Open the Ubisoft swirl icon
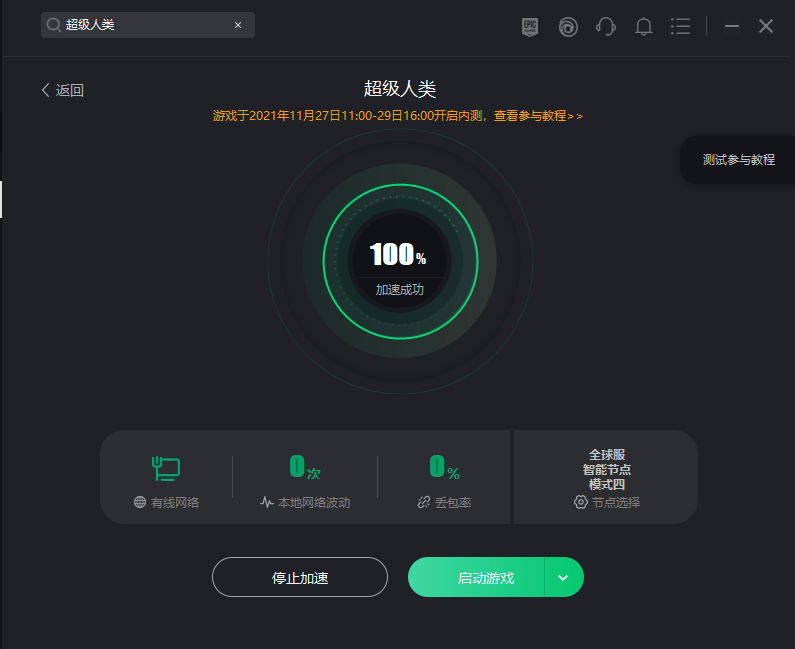The image size is (795, 649). 568,26
